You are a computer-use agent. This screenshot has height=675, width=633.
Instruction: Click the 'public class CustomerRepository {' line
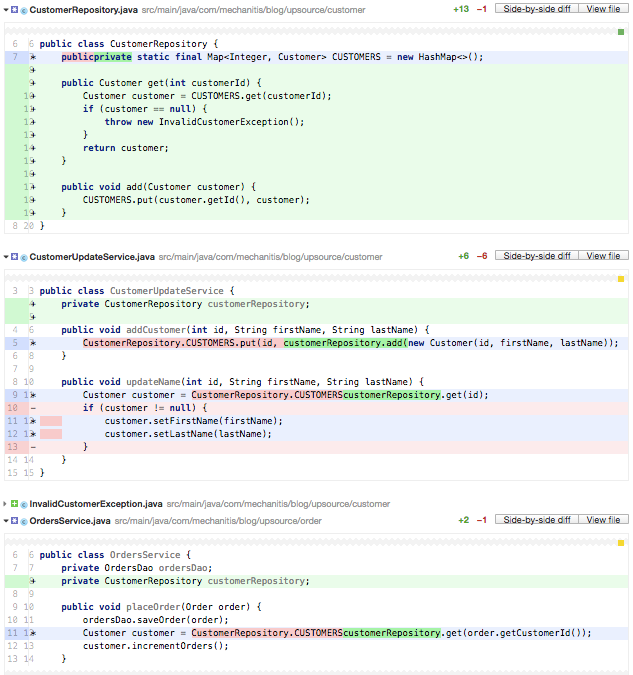pyautogui.click(x=129, y=44)
